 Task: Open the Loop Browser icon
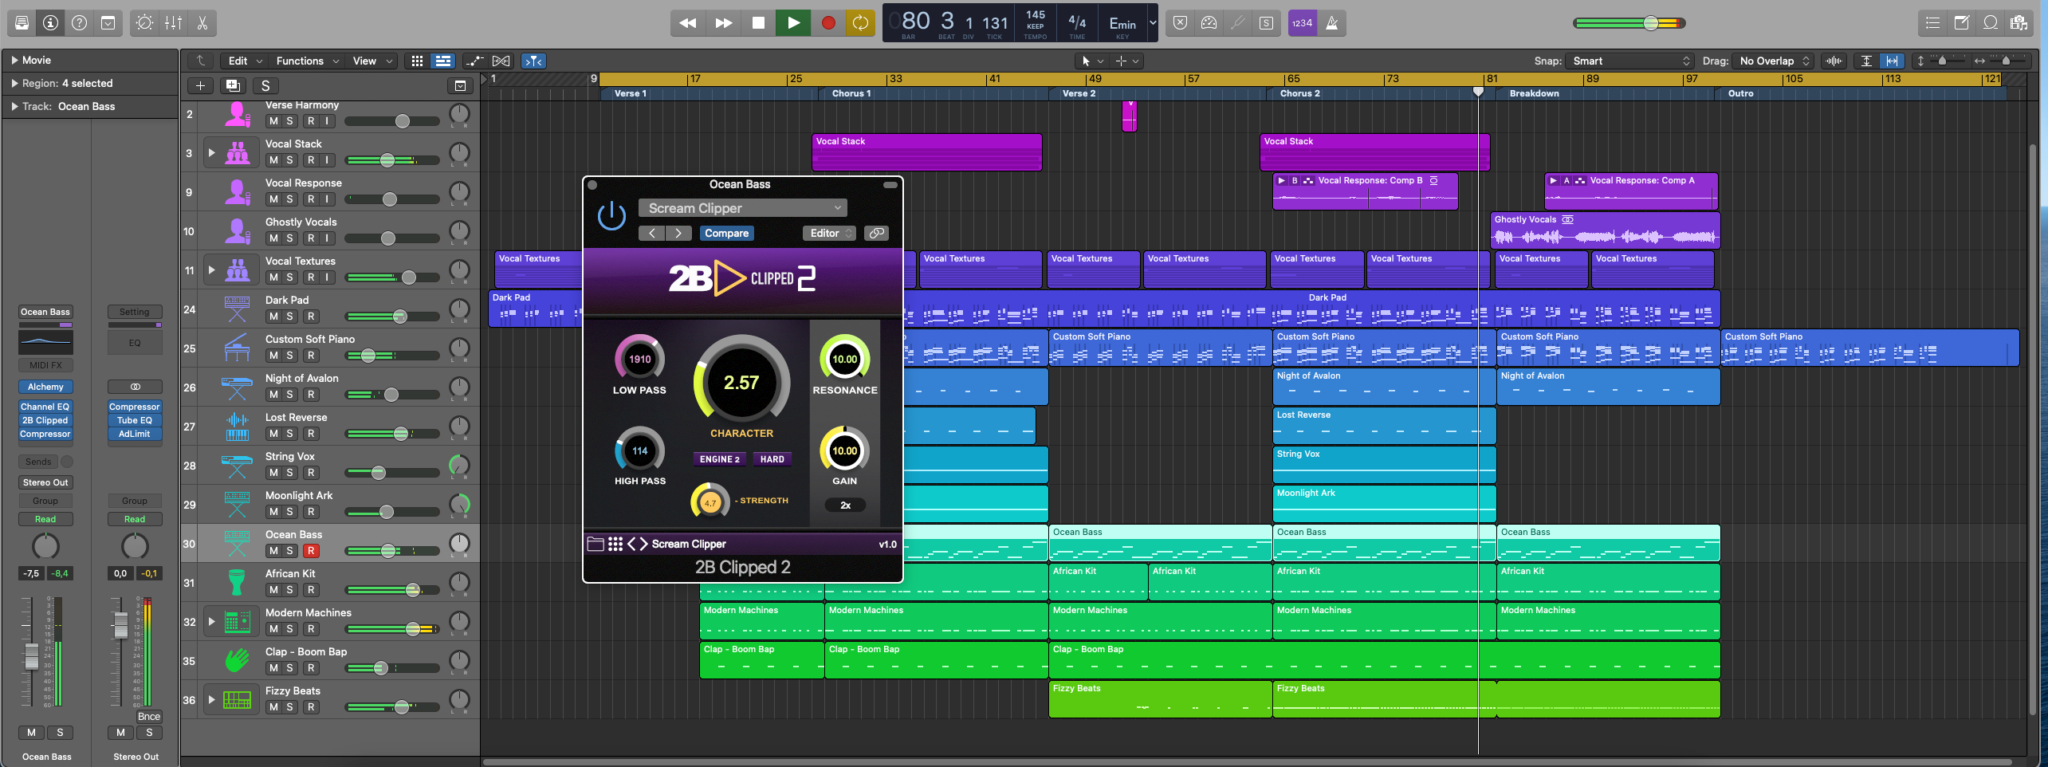click(1991, 23)
